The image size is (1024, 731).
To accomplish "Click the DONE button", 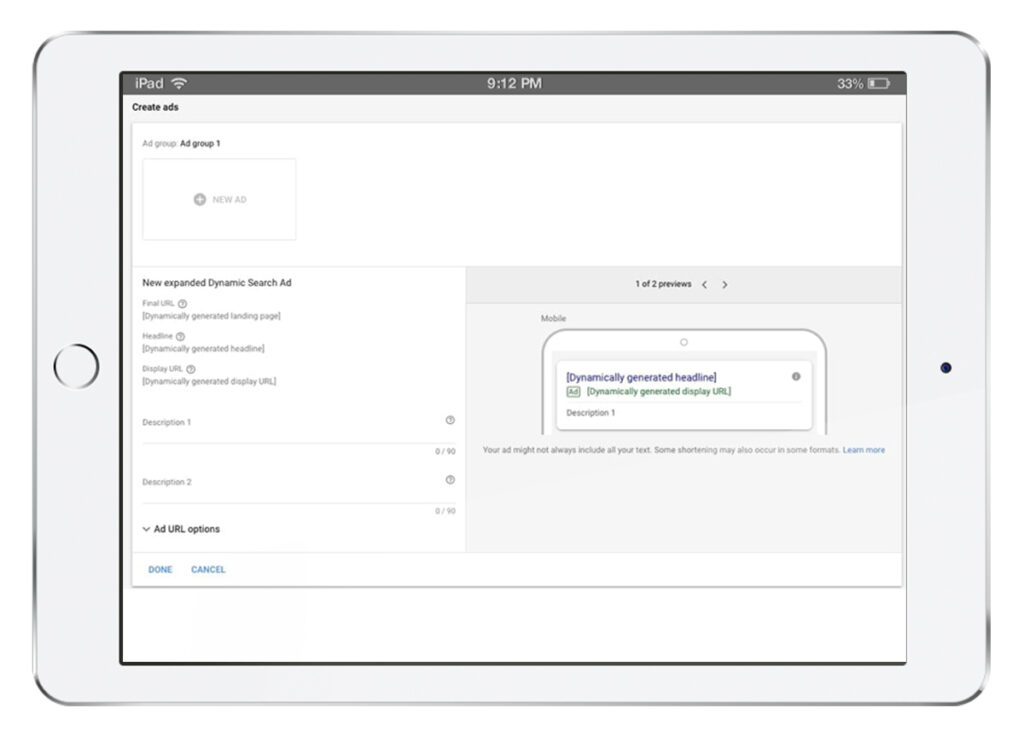I will 160,570.
